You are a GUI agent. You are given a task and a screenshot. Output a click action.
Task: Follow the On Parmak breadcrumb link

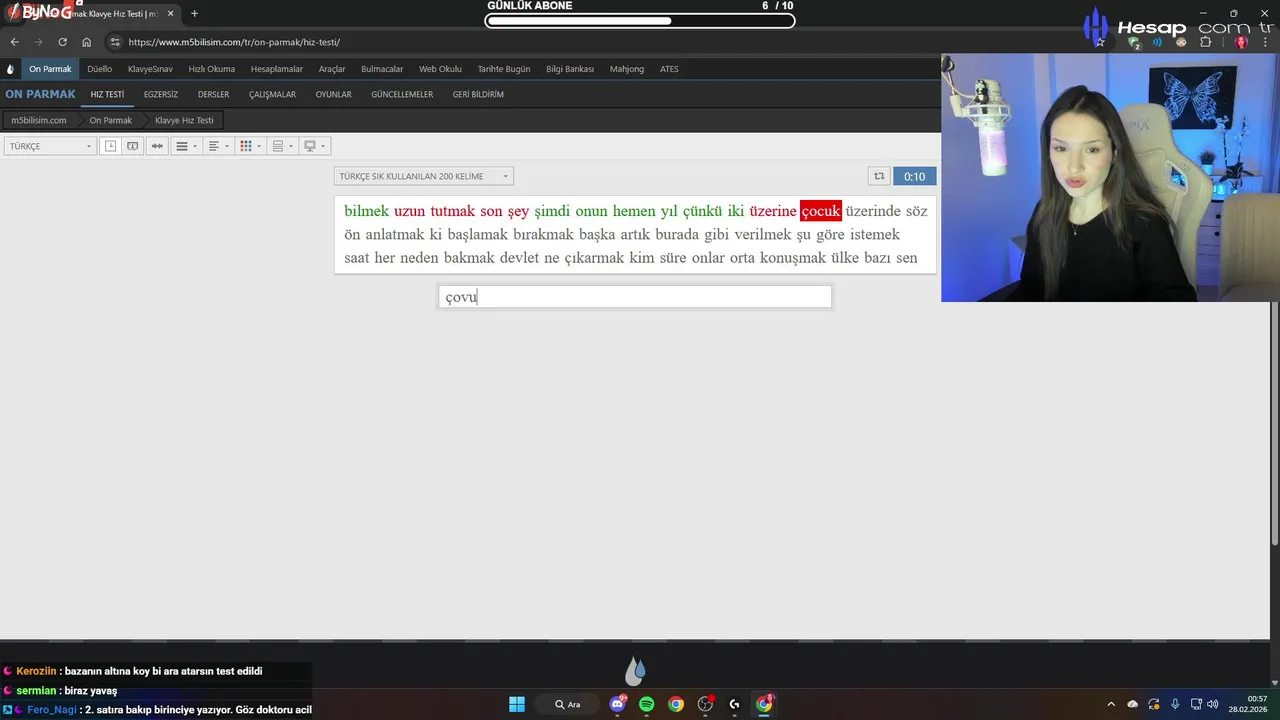click(x=111, y=120)
